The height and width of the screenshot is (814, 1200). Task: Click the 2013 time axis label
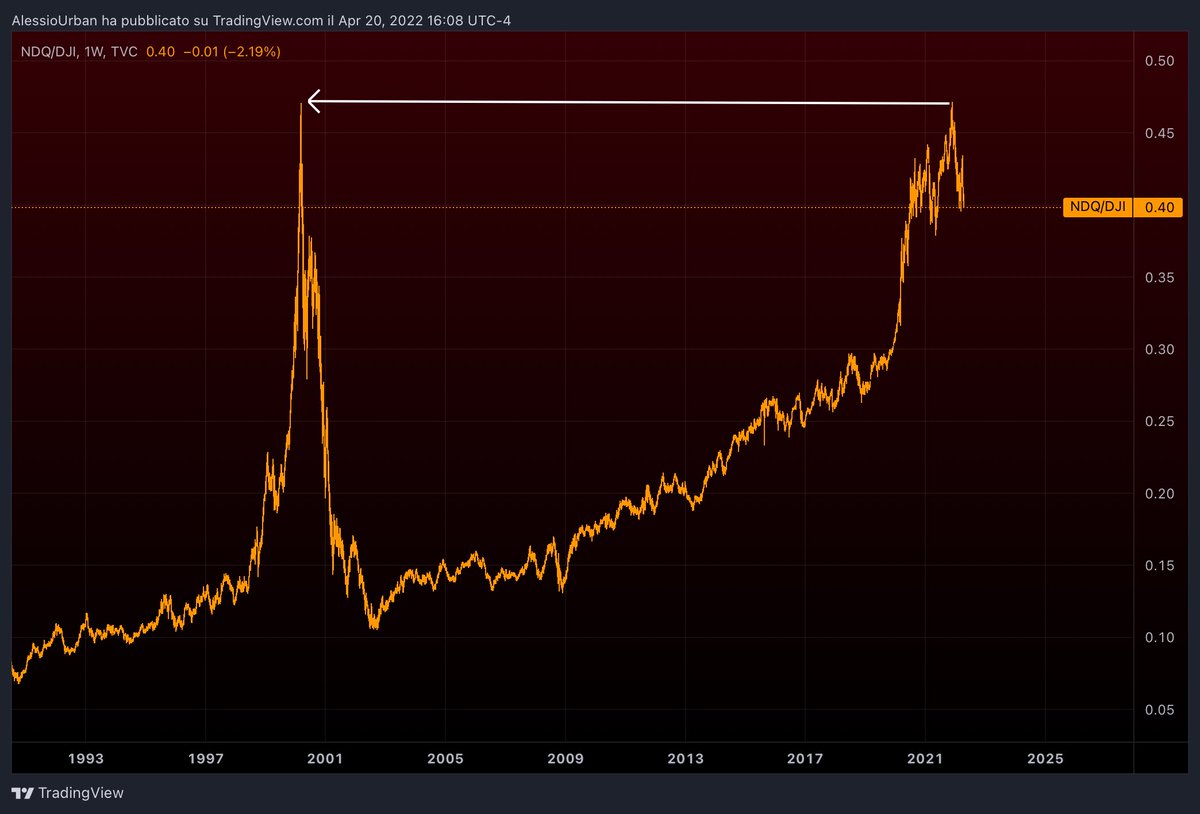[x=685, y=759]
